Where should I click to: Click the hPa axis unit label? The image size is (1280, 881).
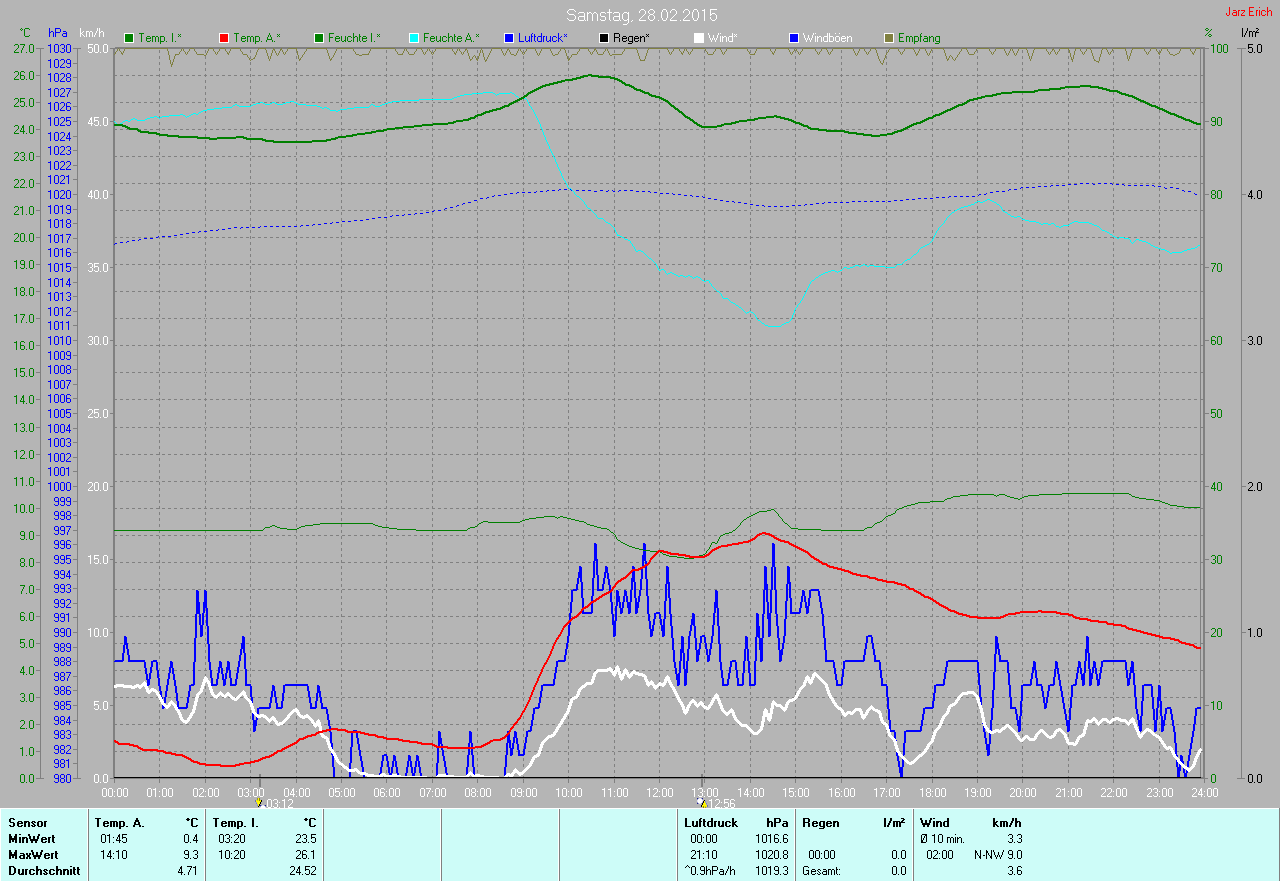point(58,34)
